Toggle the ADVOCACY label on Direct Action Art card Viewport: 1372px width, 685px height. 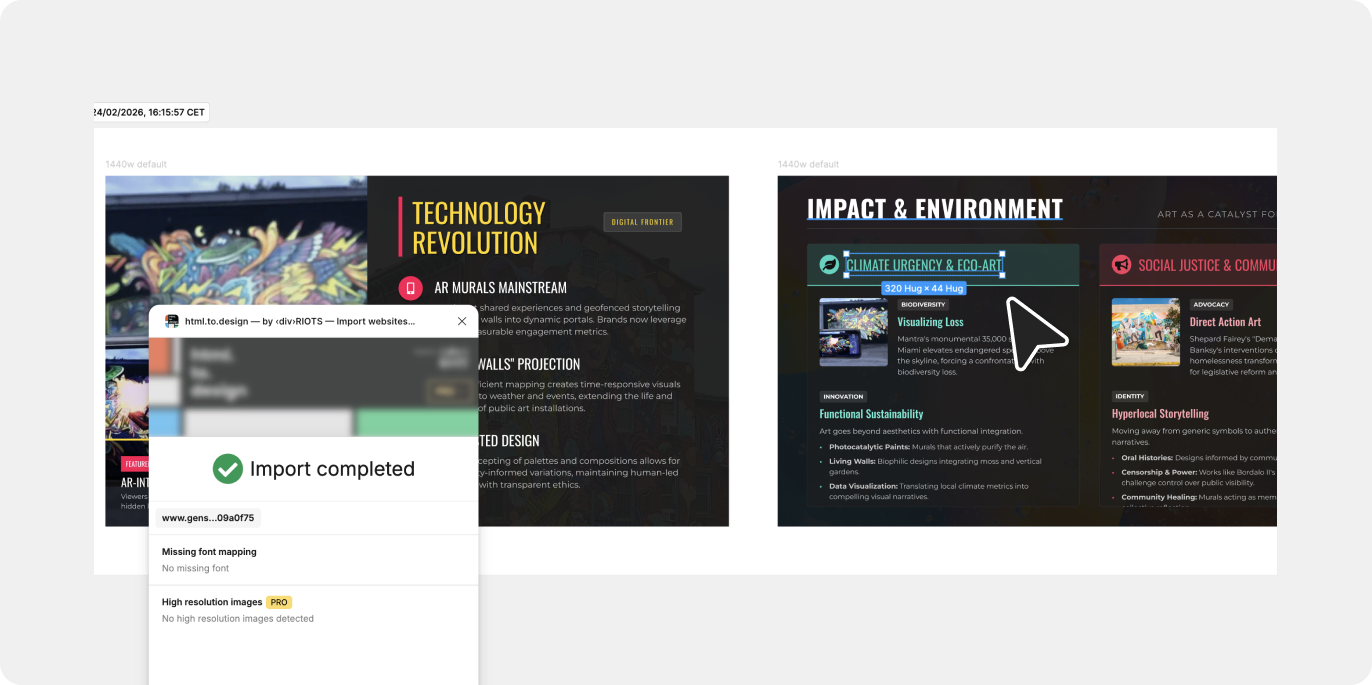tap(1210, 304)
